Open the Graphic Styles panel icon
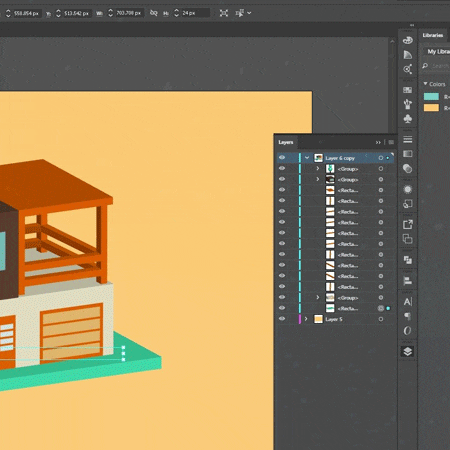The width and height of the screenshot is (450, 450). tap(407, 204)
